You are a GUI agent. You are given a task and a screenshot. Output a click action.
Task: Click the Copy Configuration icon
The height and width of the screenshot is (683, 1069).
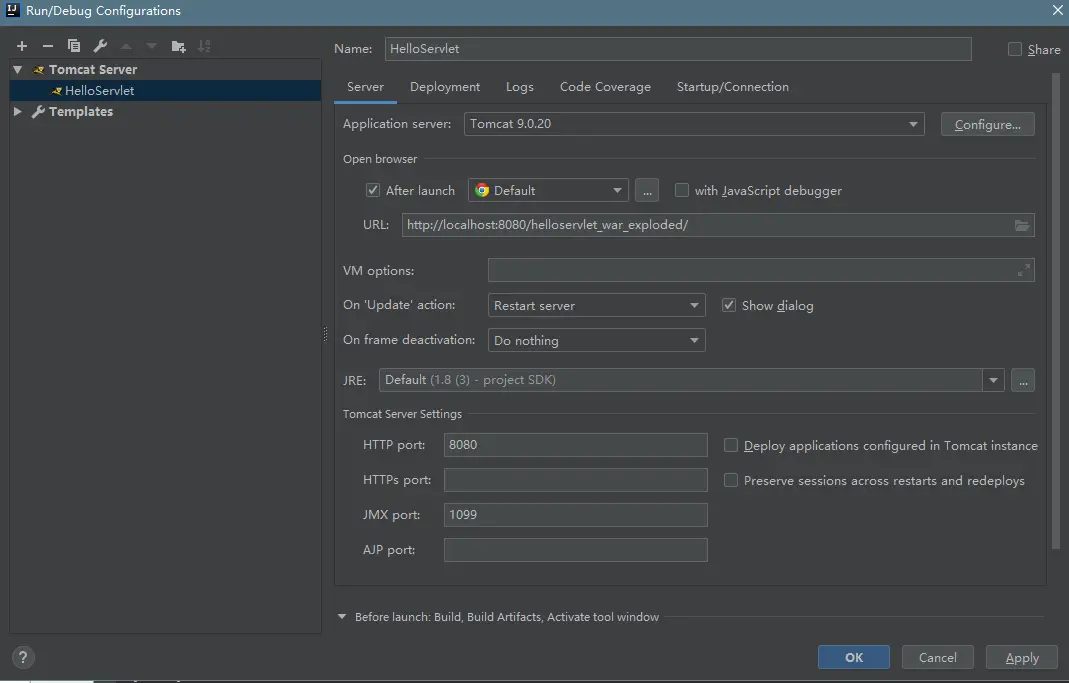[x=74, y=46]
